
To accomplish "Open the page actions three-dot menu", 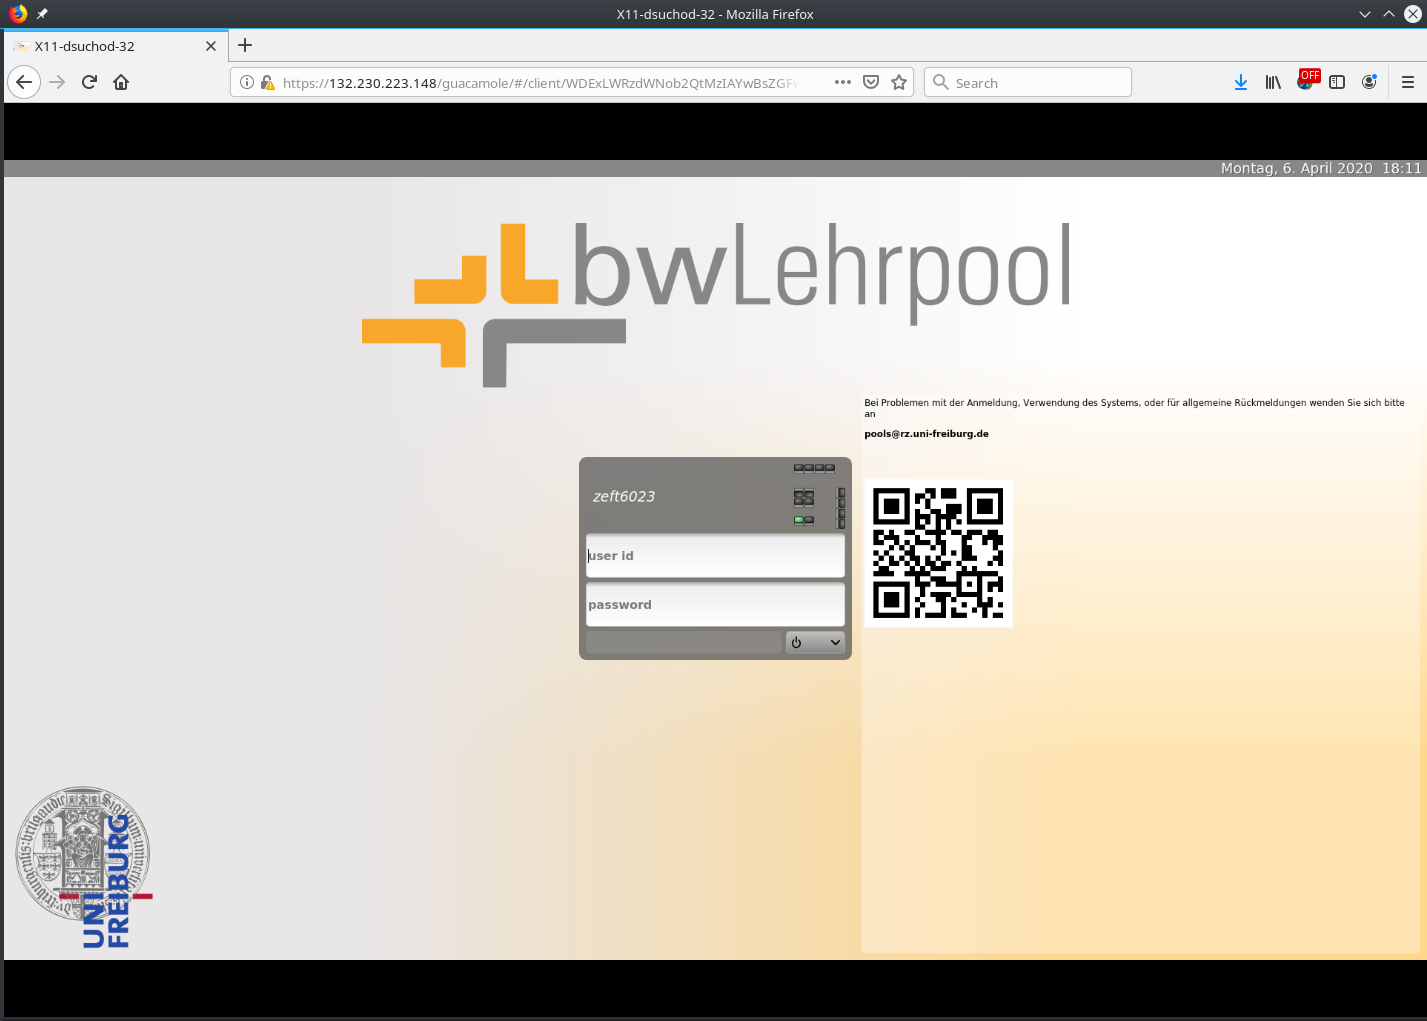I will click(843, 82).
